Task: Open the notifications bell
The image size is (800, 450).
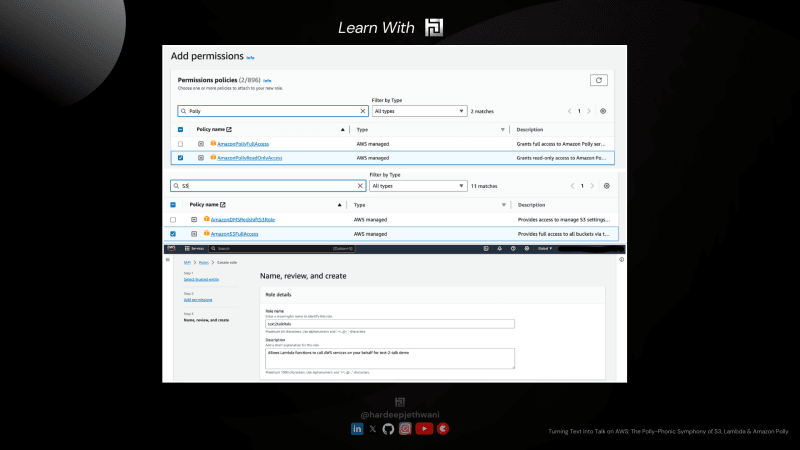Action: point(499,248)
